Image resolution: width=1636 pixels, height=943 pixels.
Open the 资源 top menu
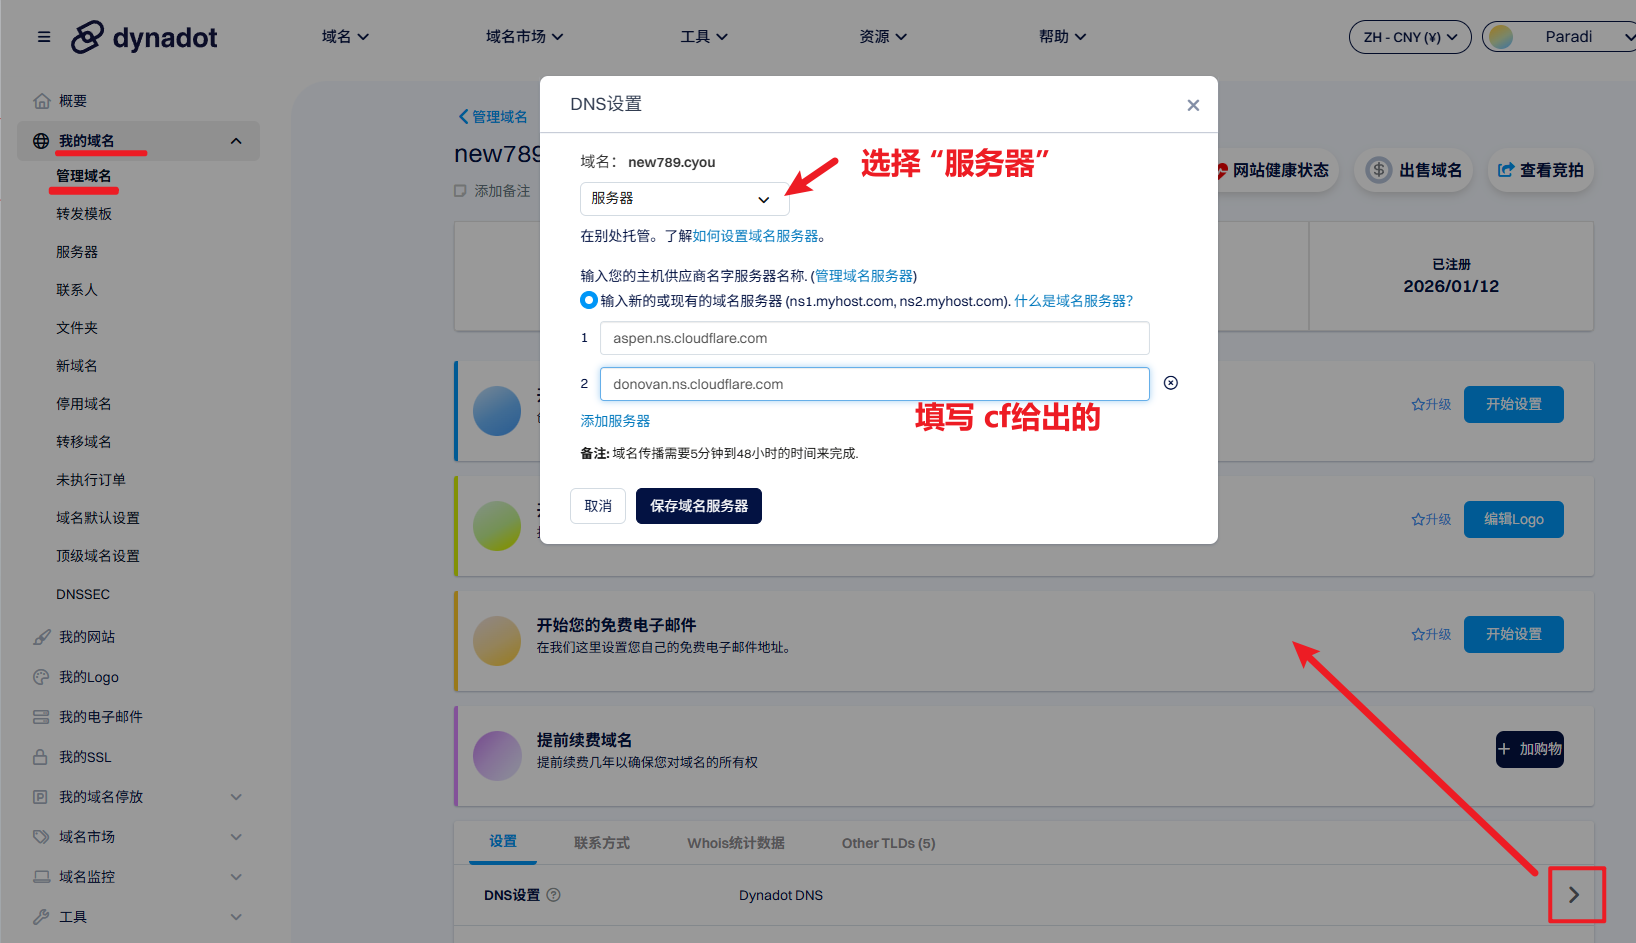(883, 37)
